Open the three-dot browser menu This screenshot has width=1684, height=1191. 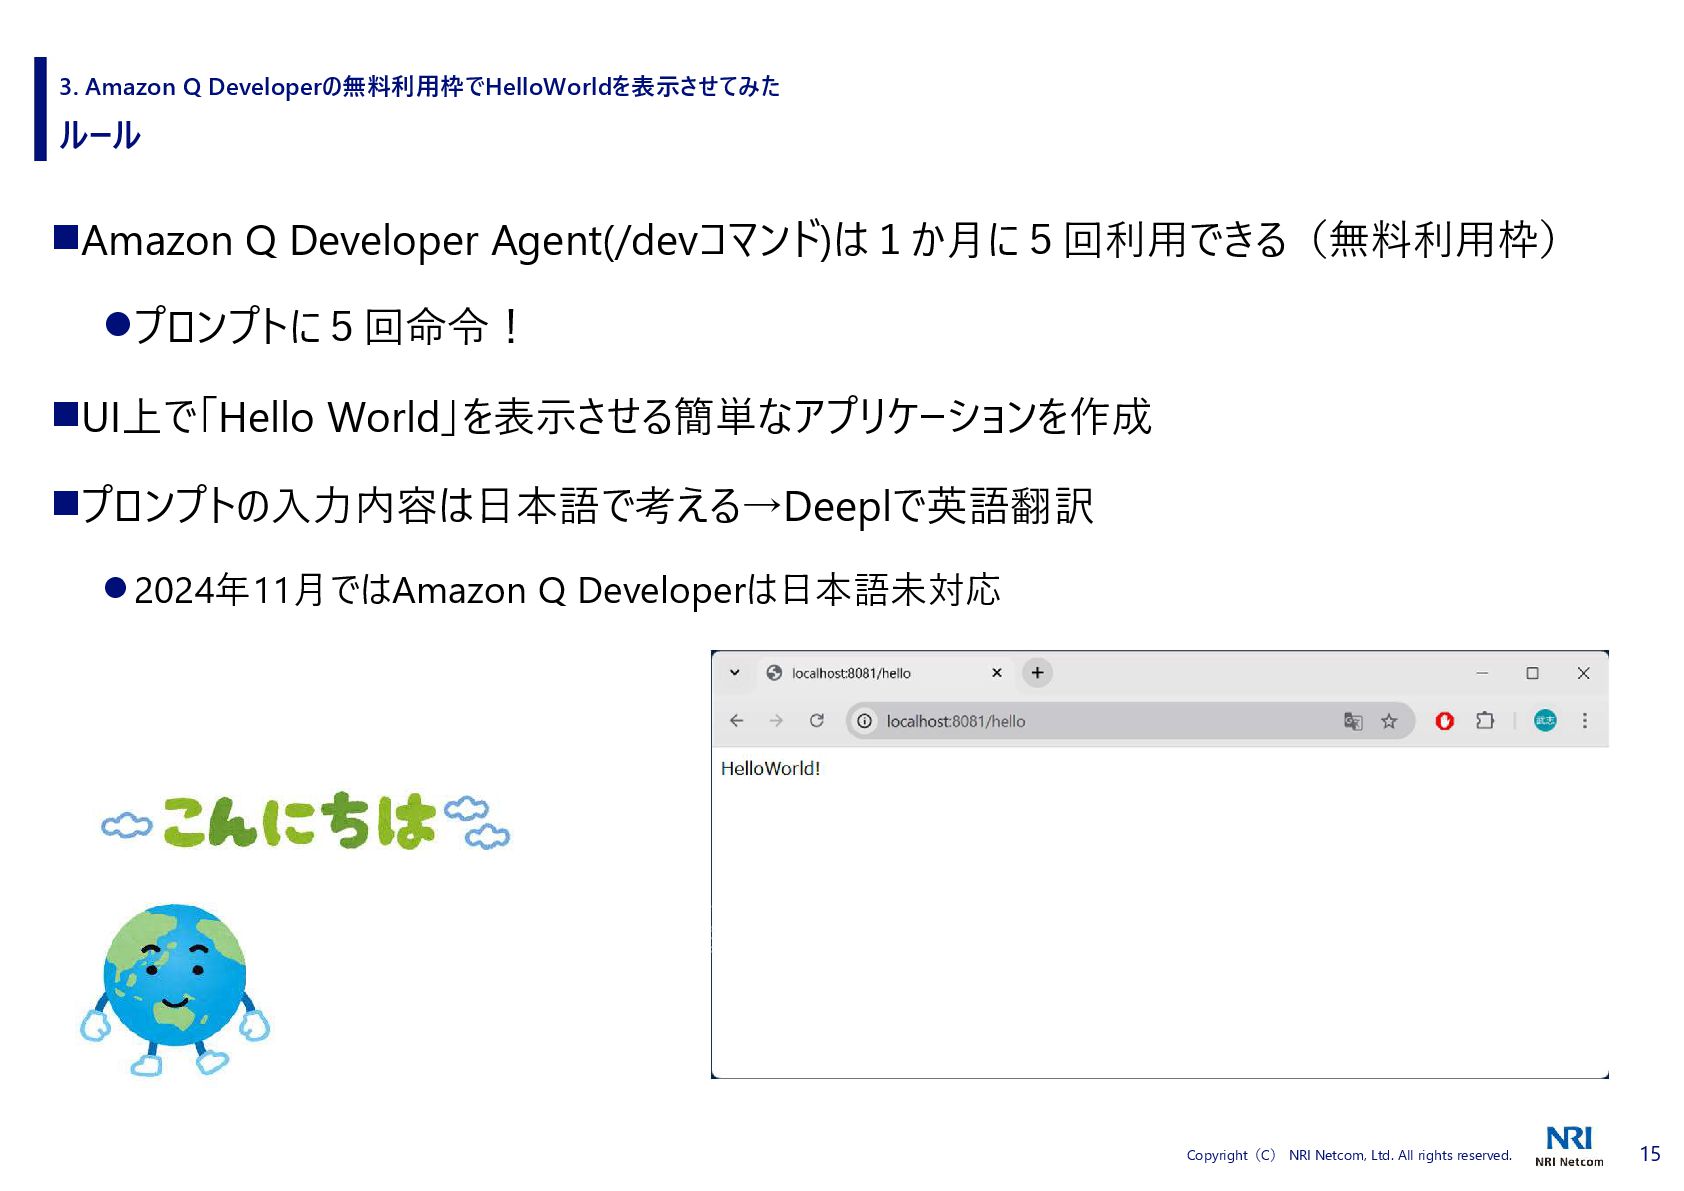(x=1584, y=720)
